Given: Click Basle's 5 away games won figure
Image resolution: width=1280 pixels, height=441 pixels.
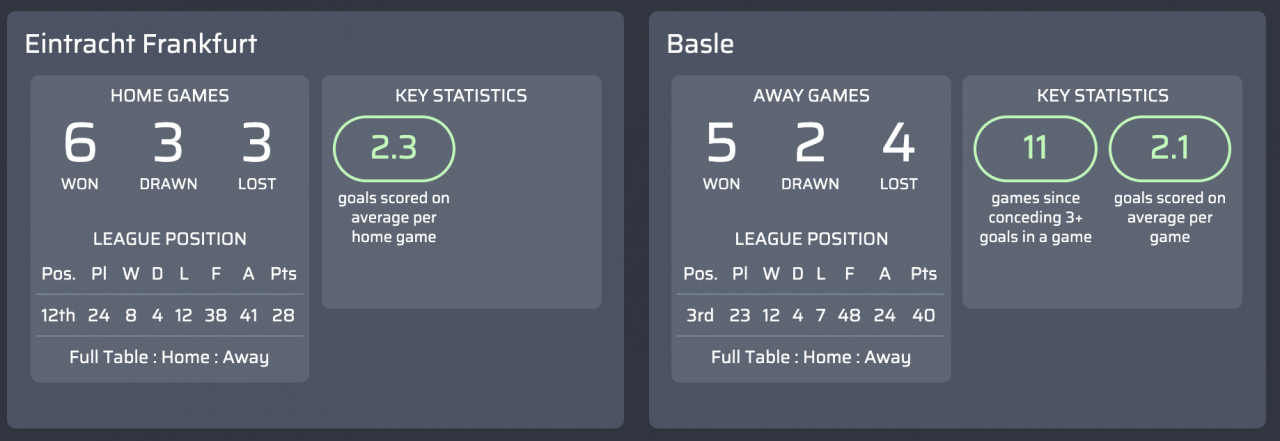Looking at the screenshot, I should pos(721,143).
